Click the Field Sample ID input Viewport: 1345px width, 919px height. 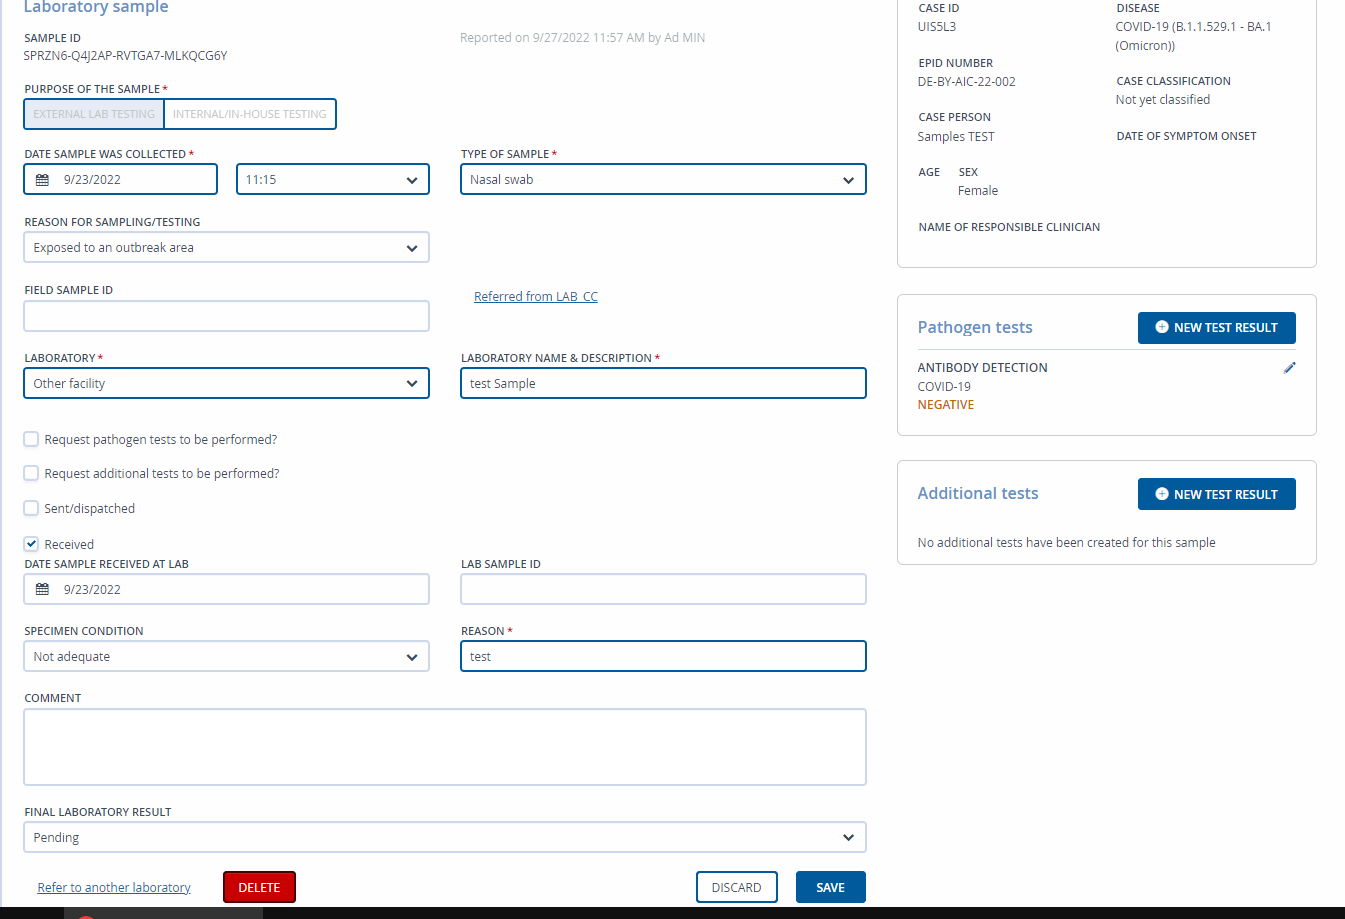tap(226, 316)
